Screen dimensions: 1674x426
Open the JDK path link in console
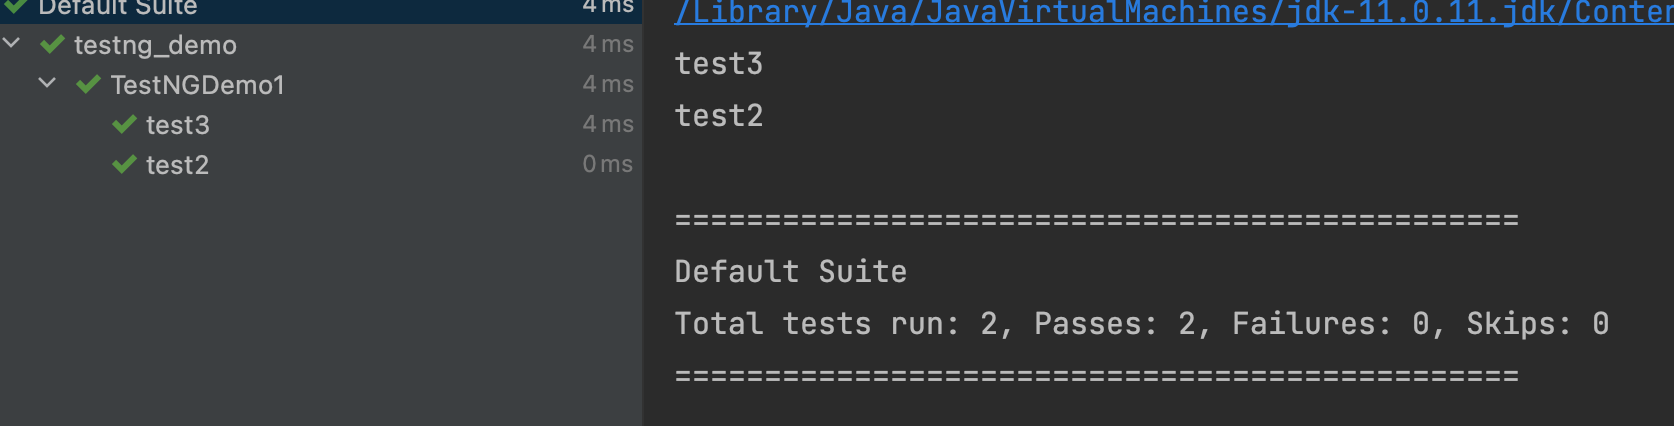coord(1174,13)
